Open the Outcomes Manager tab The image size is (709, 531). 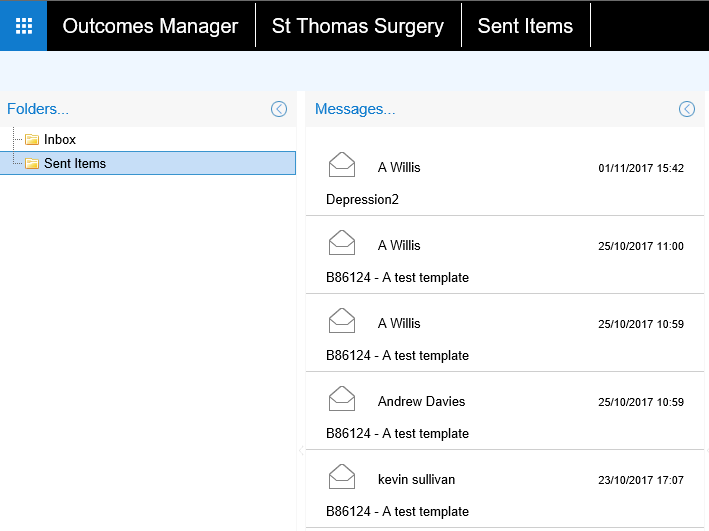coord(150,26)
